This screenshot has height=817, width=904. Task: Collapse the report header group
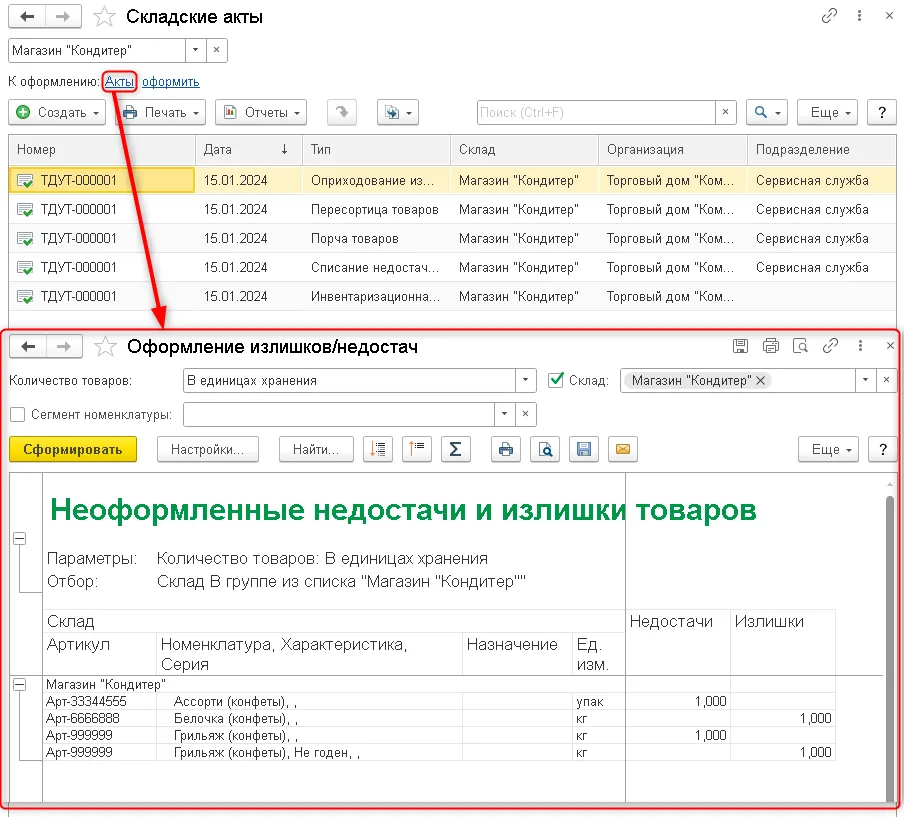click(20, 538)
